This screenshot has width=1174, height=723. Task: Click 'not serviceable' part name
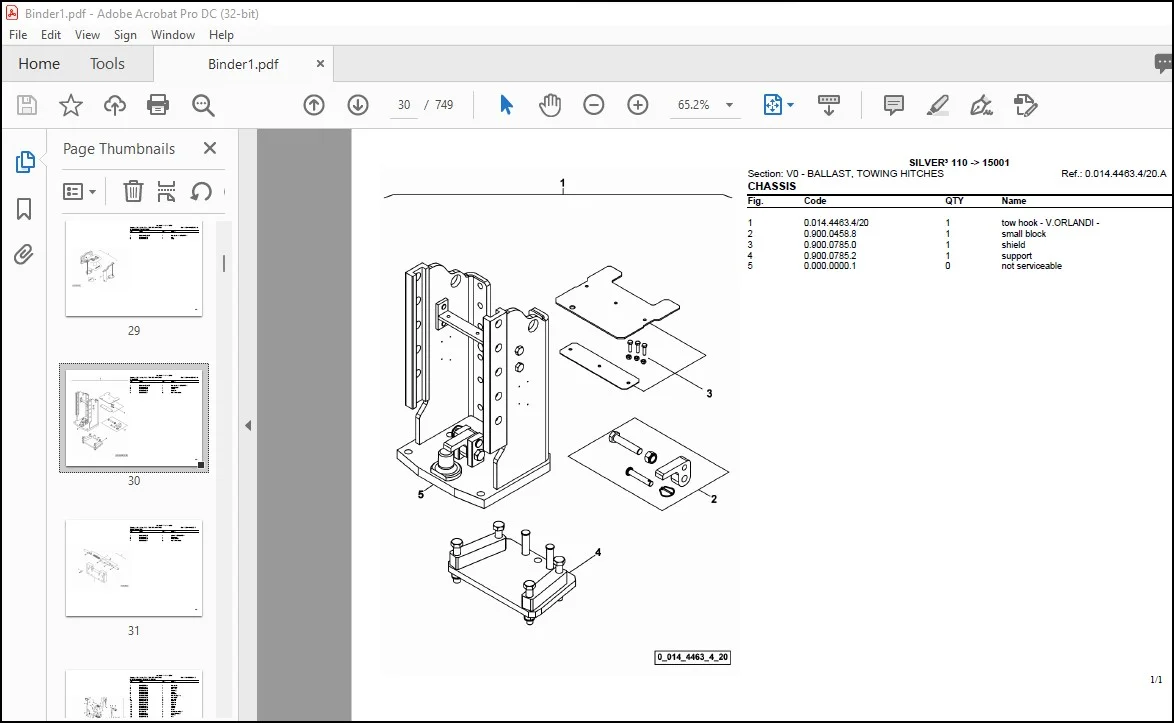pos(1031,266)
